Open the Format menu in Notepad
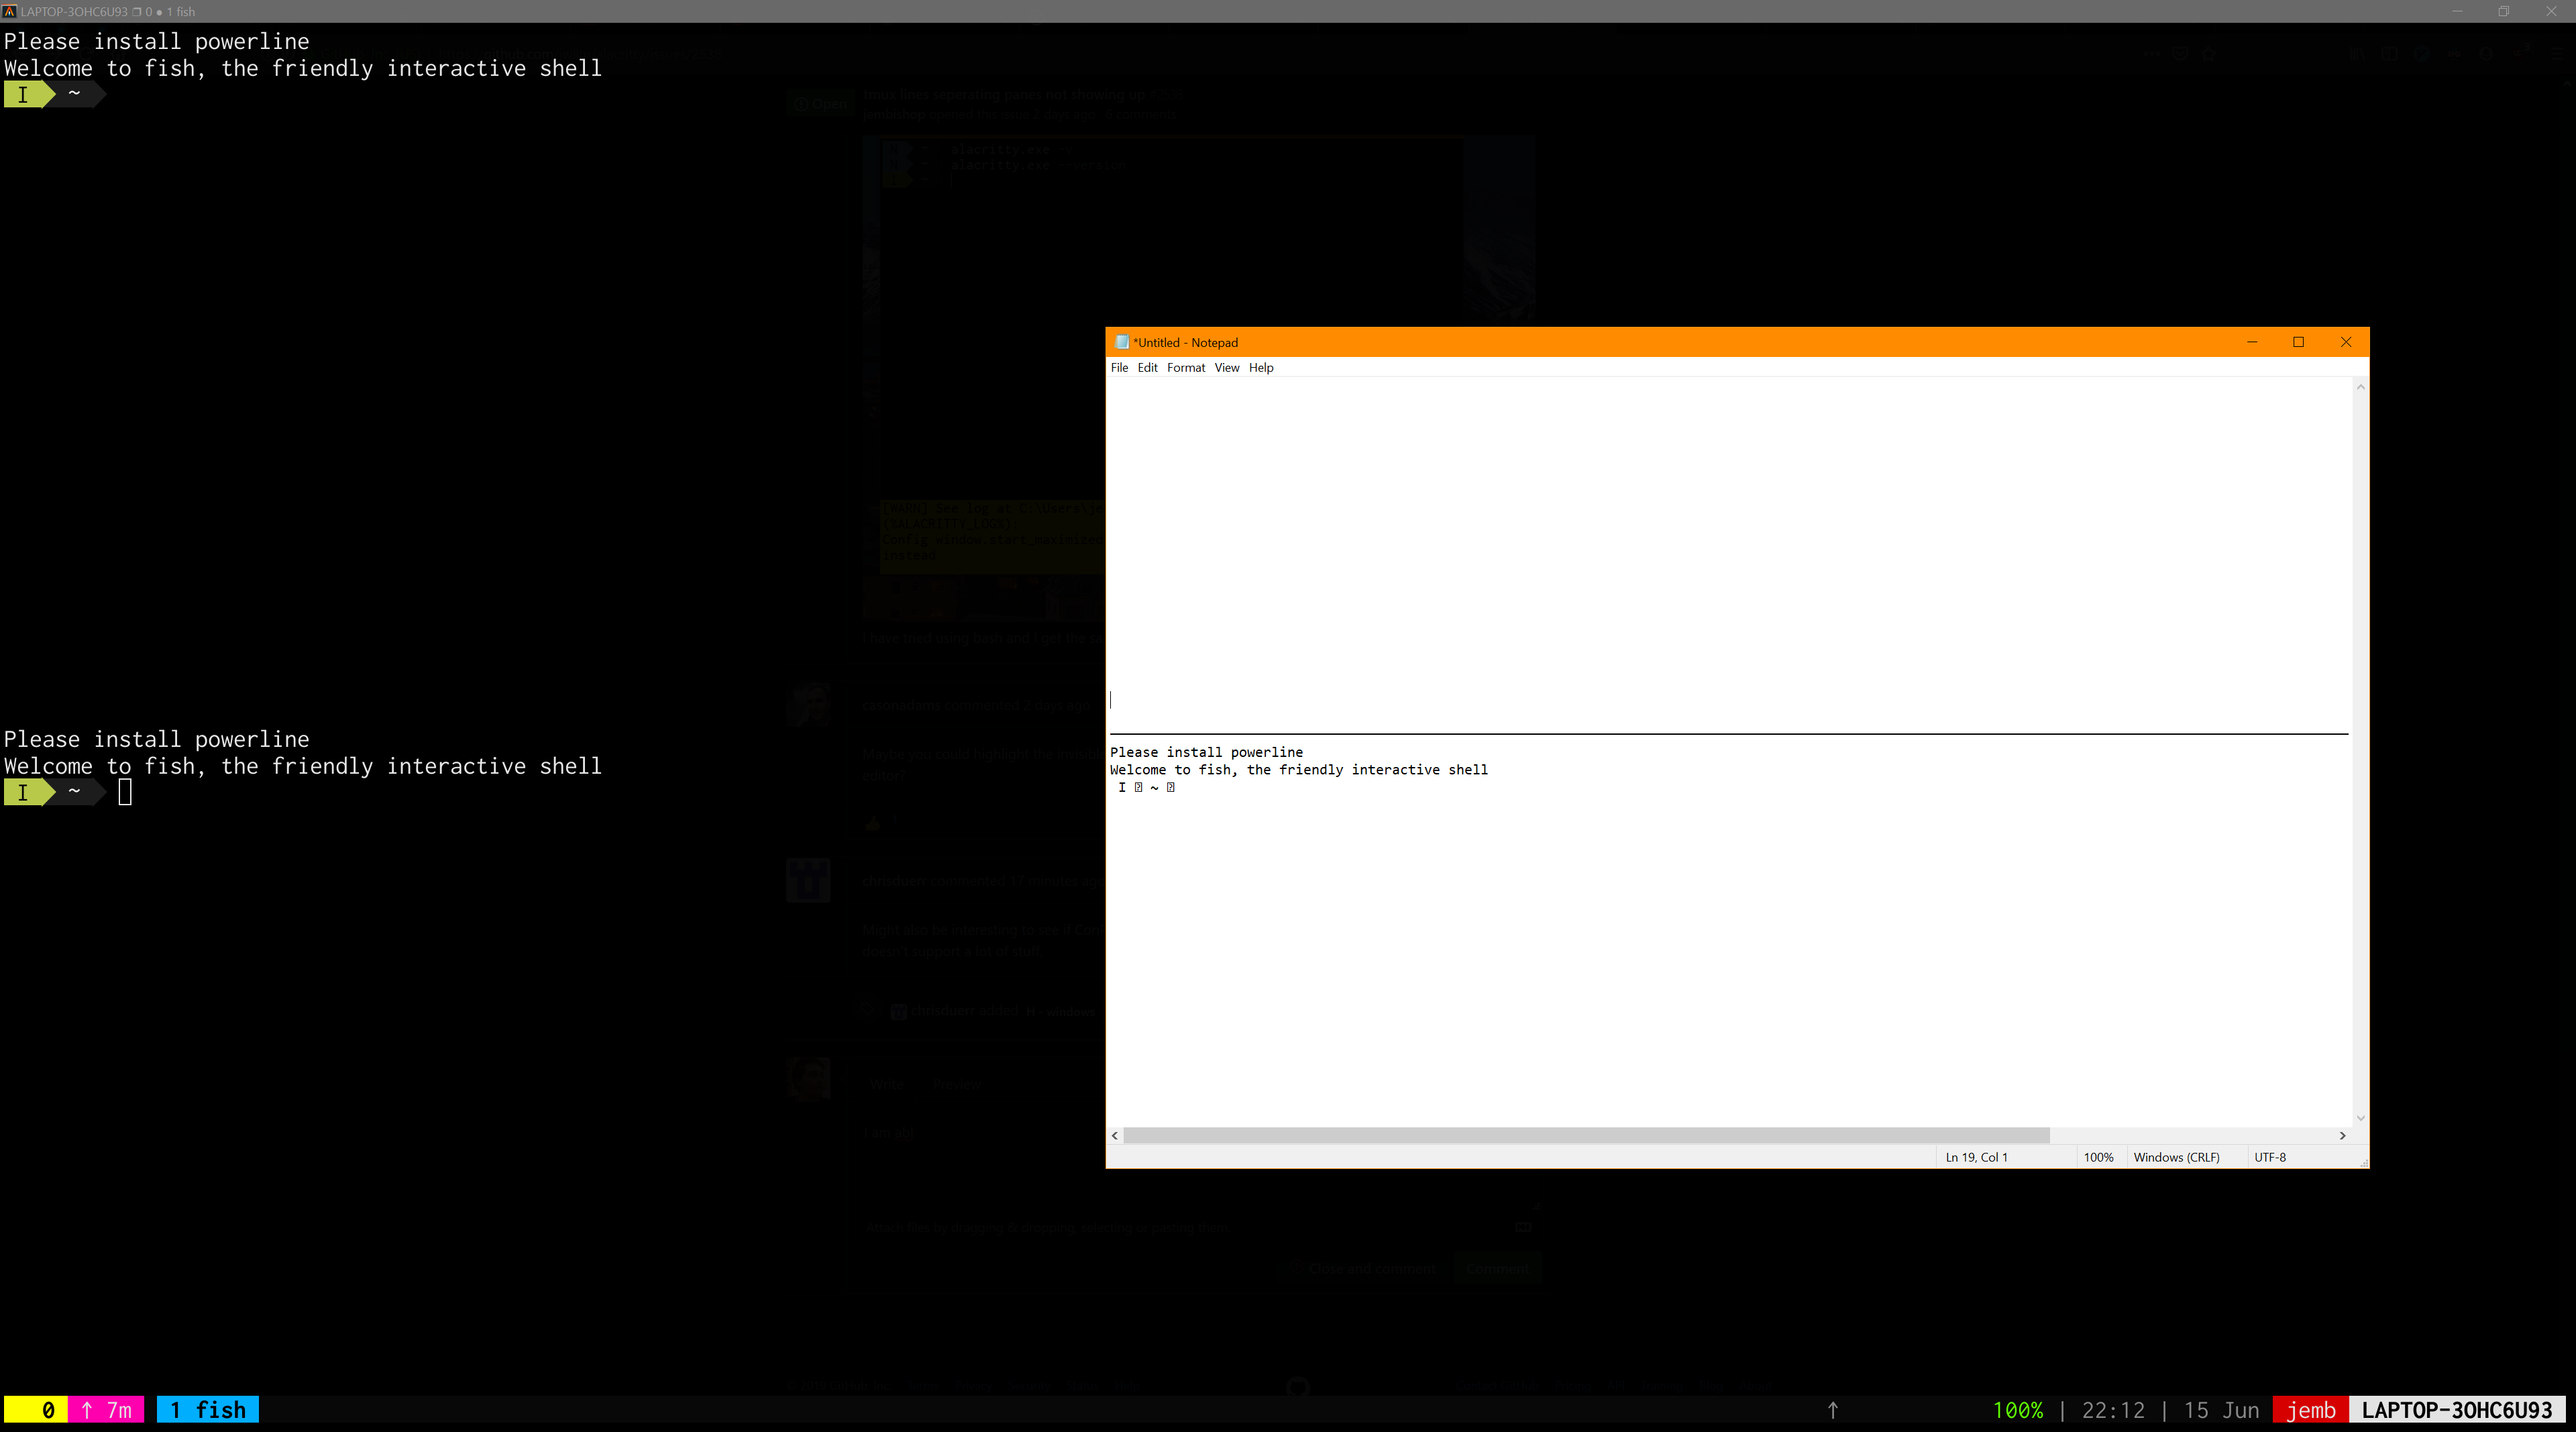The width and height of the screenshot is (2576, 1432). coord(1185,367)
